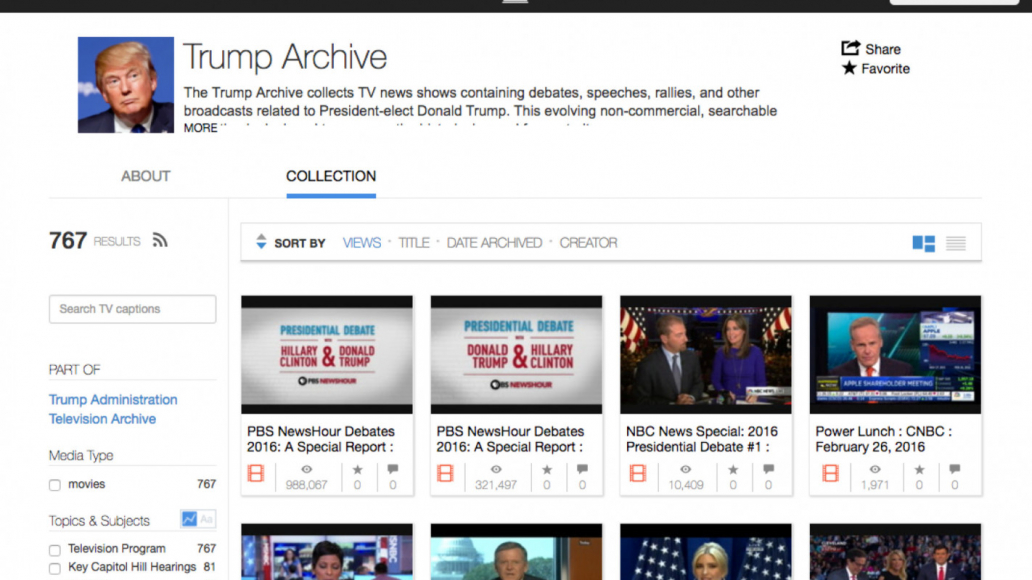Toggle sort direction arrows
Screen dimensions: 1032x580
[261, 242]
